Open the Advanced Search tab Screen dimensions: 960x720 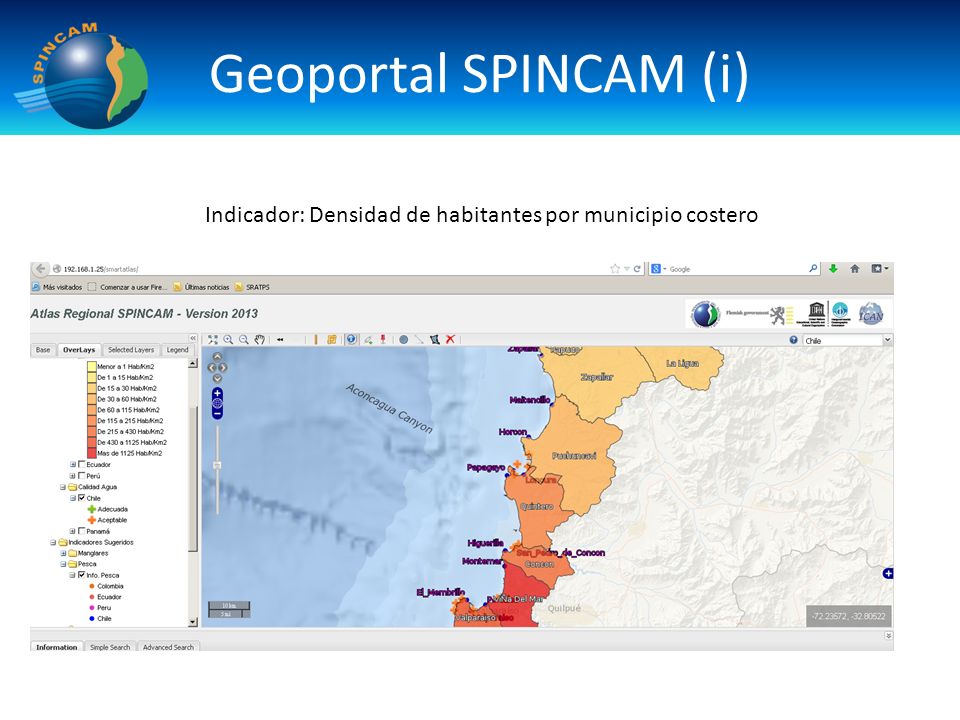point(168,647)
